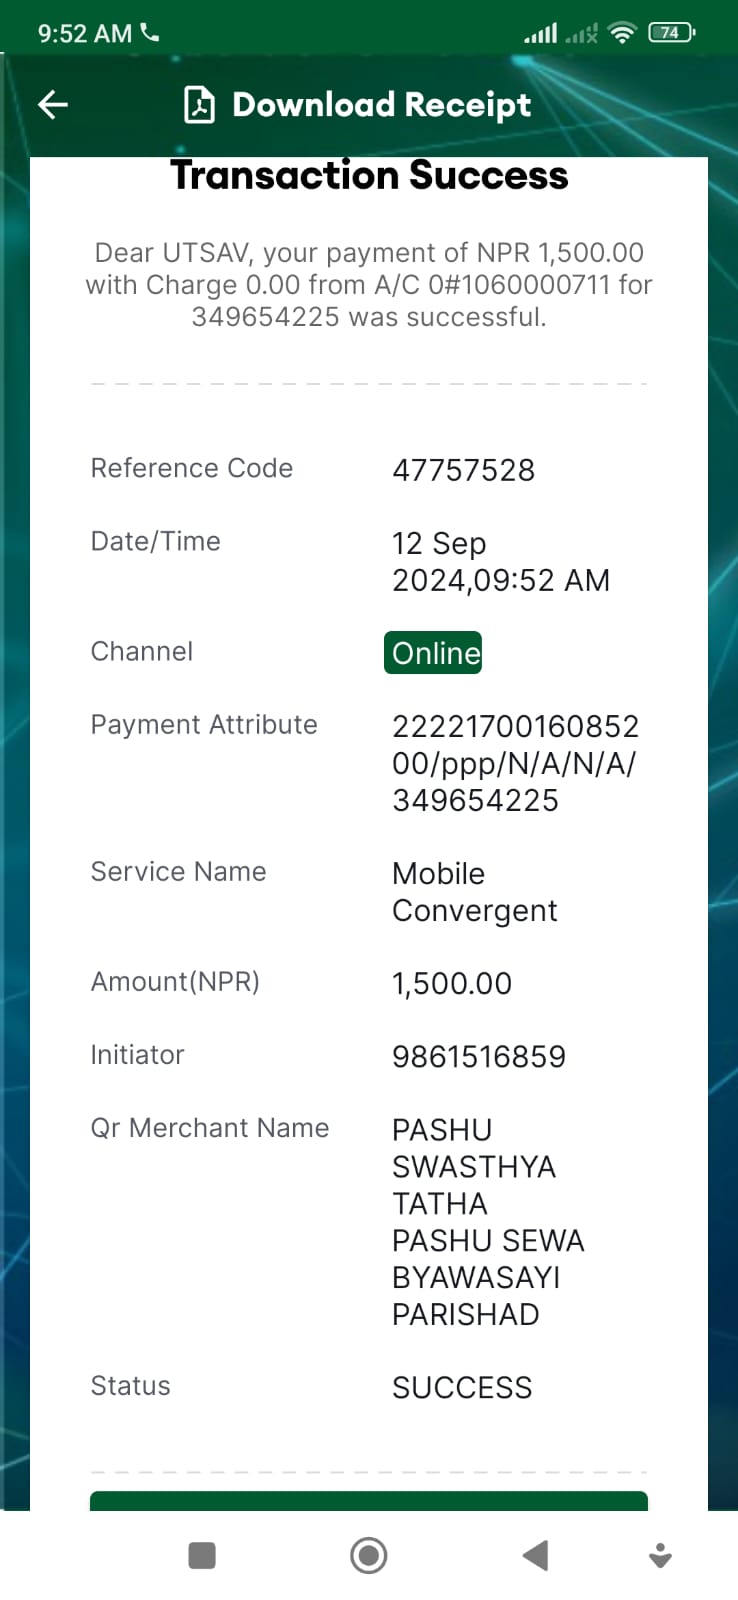The width and height of the screenshot is (738, 1600).
Task: Select reference code 47757528
Action: coord(463,470)
